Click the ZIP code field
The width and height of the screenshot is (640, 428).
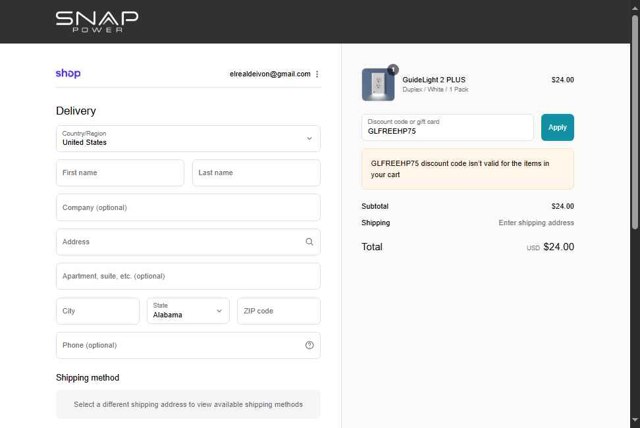[279, 311]
